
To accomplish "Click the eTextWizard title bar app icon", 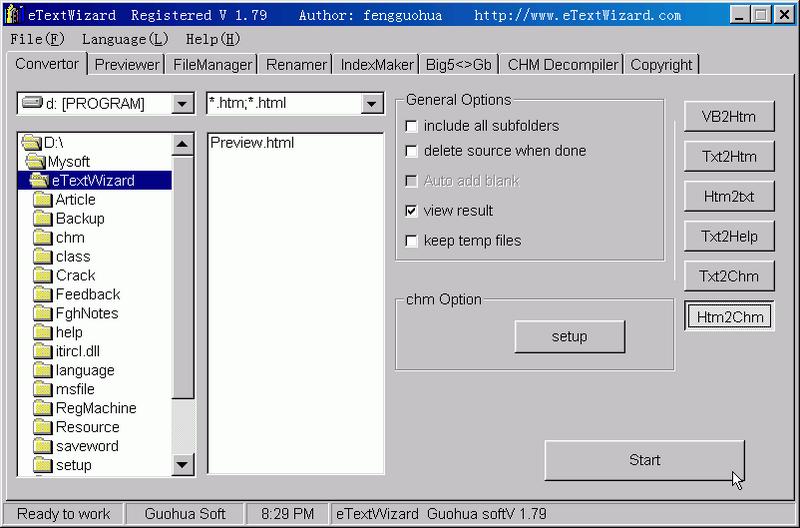I will pos(13,14).
